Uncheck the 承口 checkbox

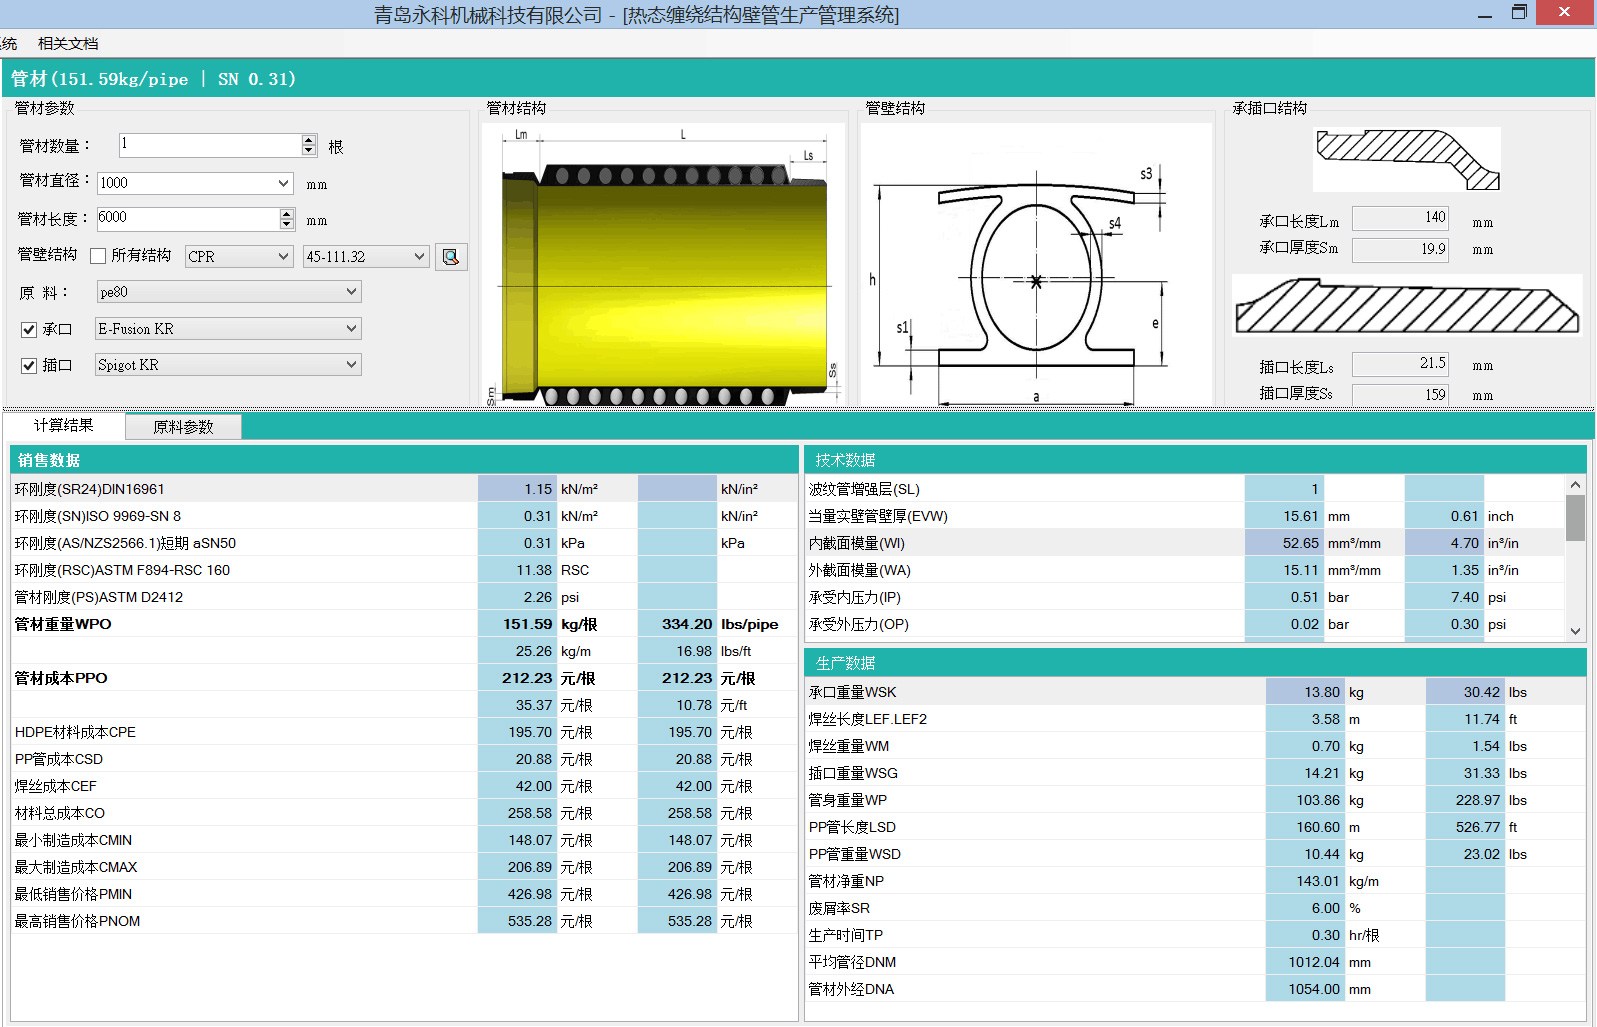point(29,329)
